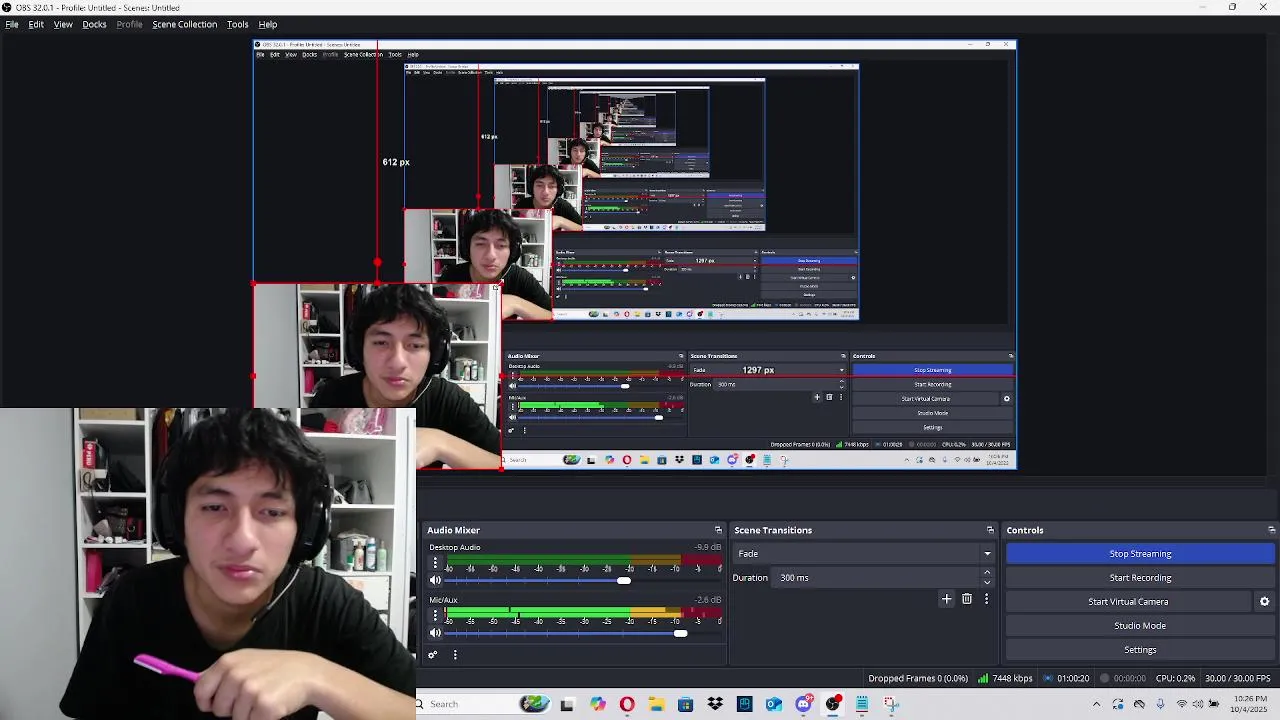
Task: Open virtual camera configuration gear
Action: (x=1264, y=602)
